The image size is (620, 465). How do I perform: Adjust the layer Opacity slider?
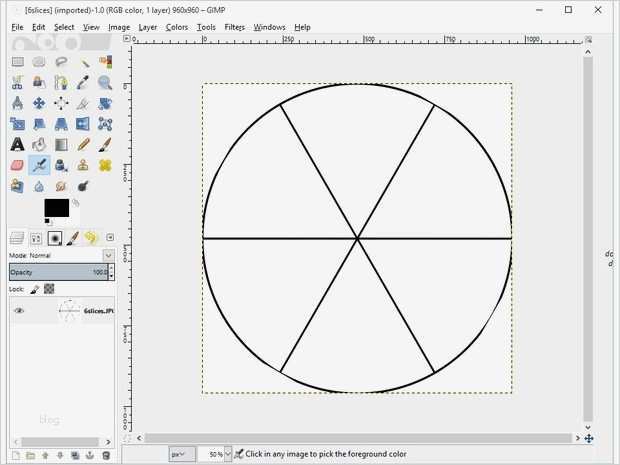(x=59, y=272)
